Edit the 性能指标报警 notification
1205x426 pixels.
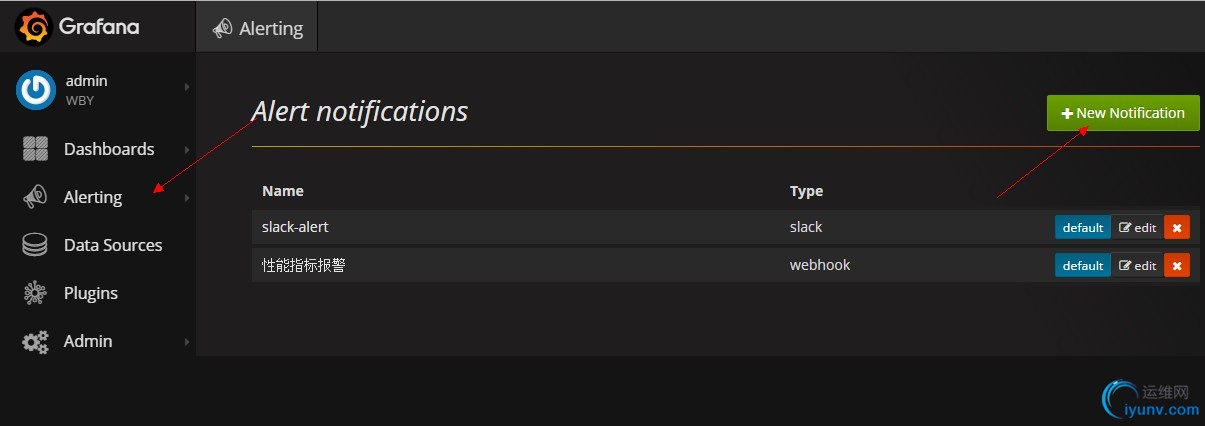tap(1137, 266)
